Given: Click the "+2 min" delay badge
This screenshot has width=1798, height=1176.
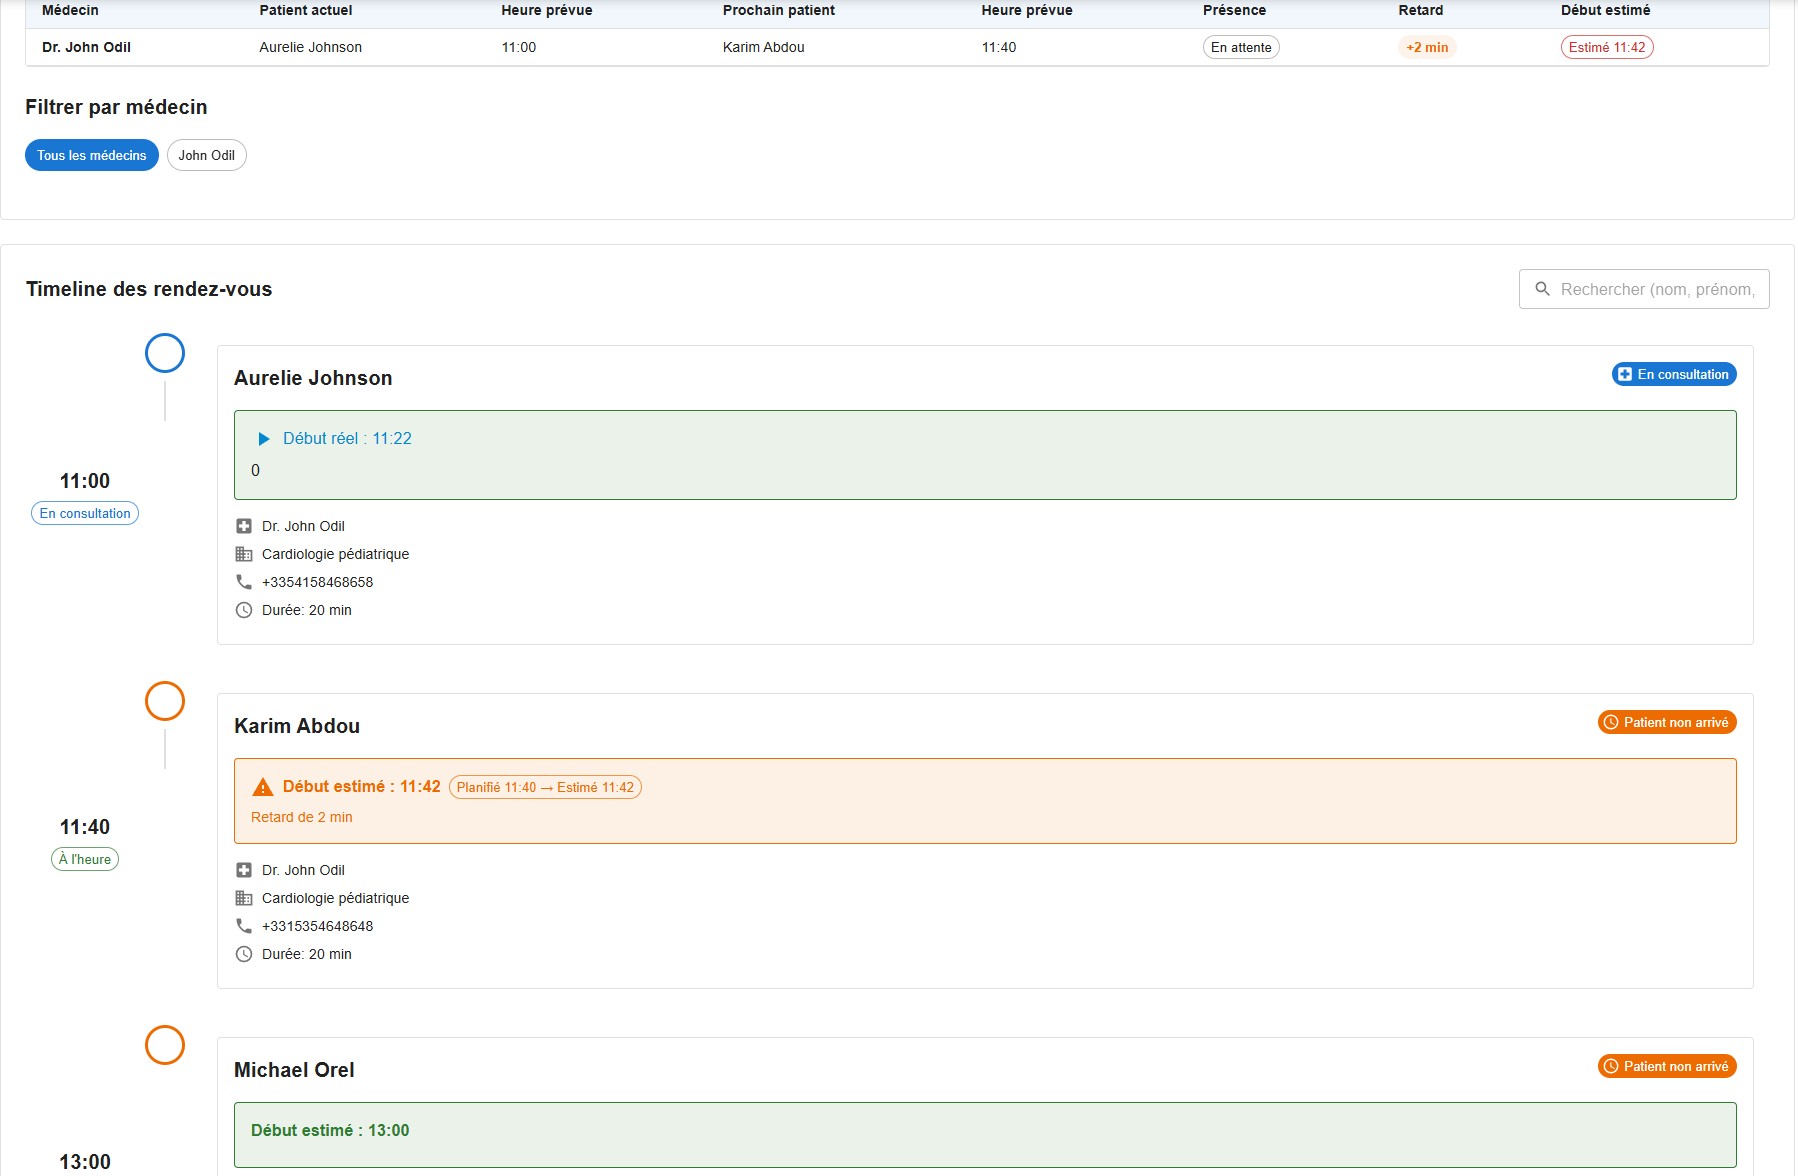Looking at the screenshot, I should 1426,47.
